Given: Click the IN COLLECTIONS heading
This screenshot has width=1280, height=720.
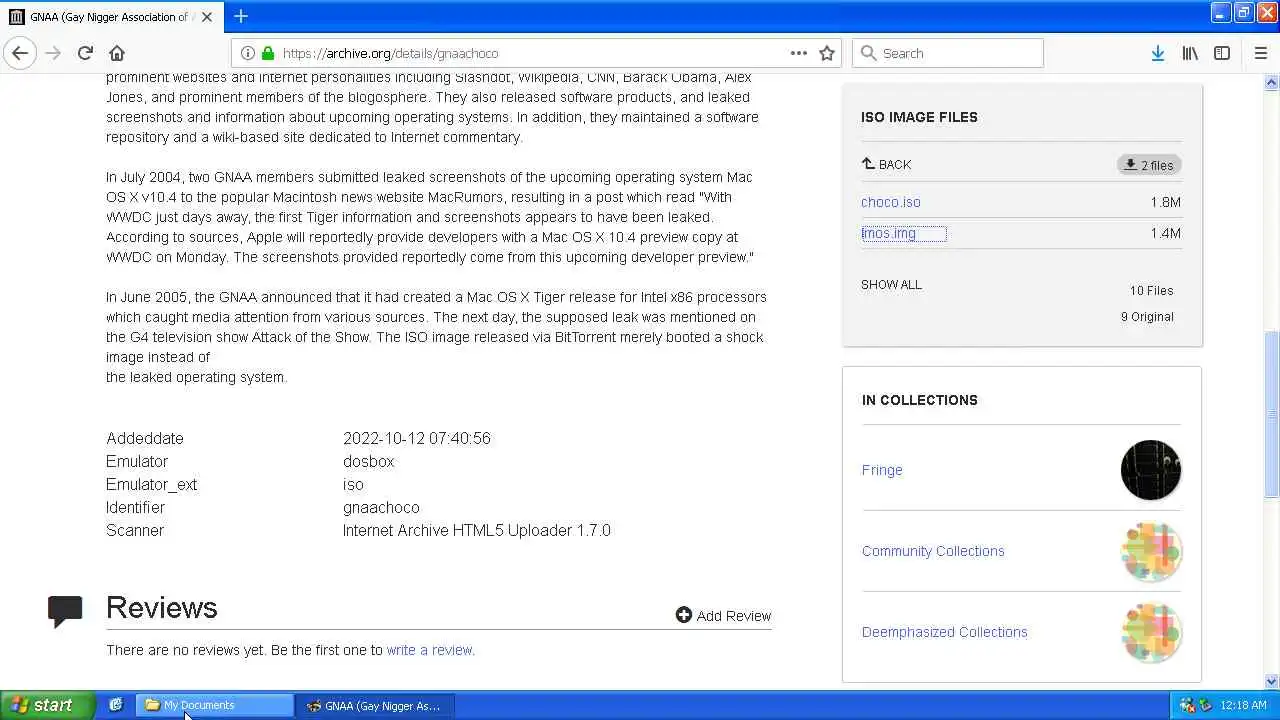Looking at the screenshot, I should (x=920, y=400).
